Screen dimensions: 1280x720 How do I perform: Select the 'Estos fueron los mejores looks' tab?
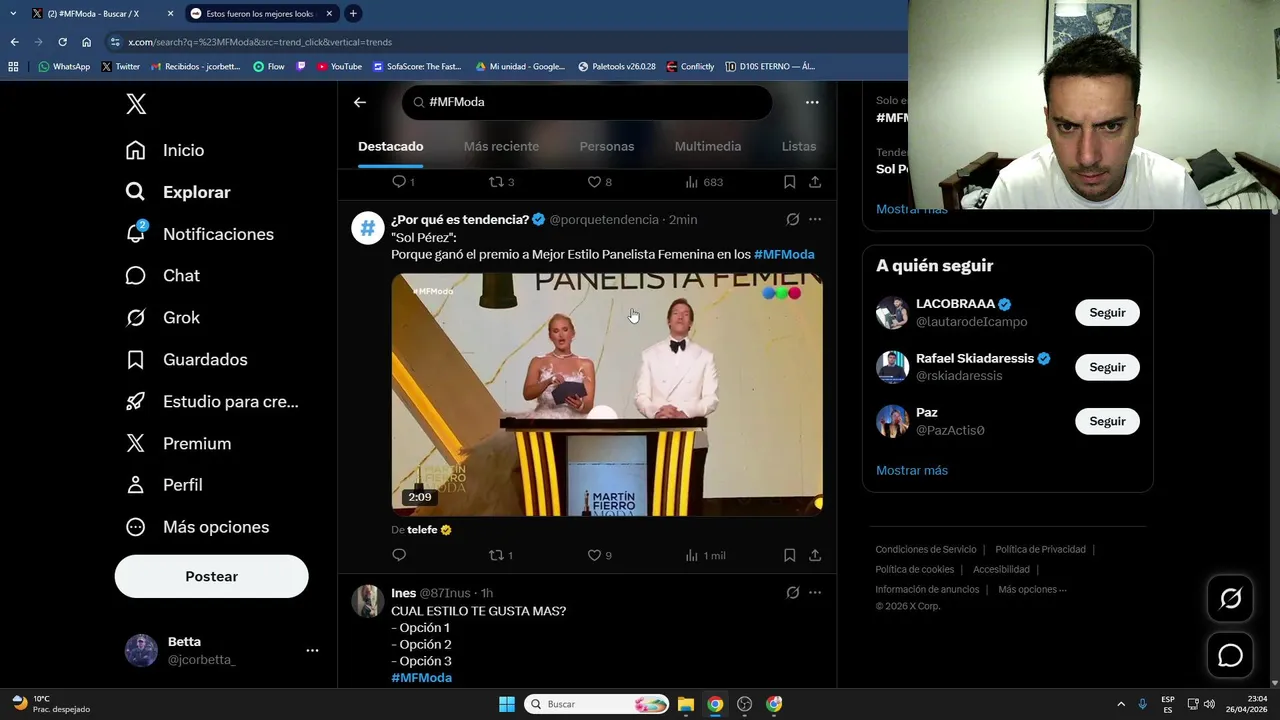pyautogui.click(x=260, y=14)
